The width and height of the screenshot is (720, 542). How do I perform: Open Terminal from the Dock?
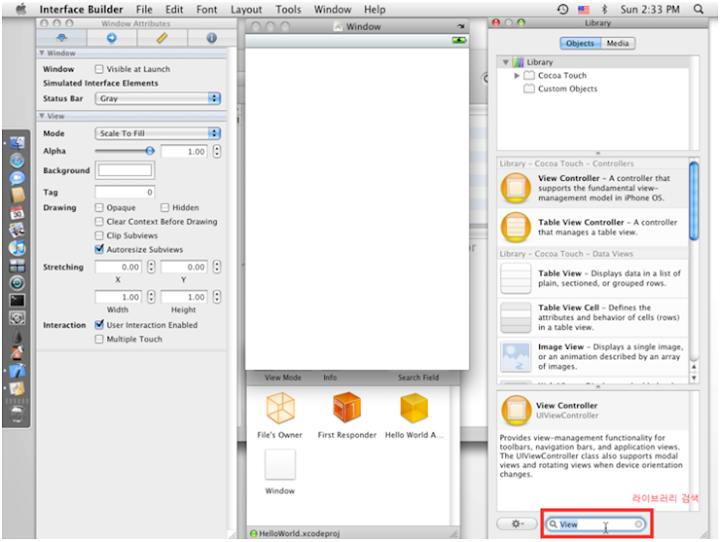tap(17, 300)
